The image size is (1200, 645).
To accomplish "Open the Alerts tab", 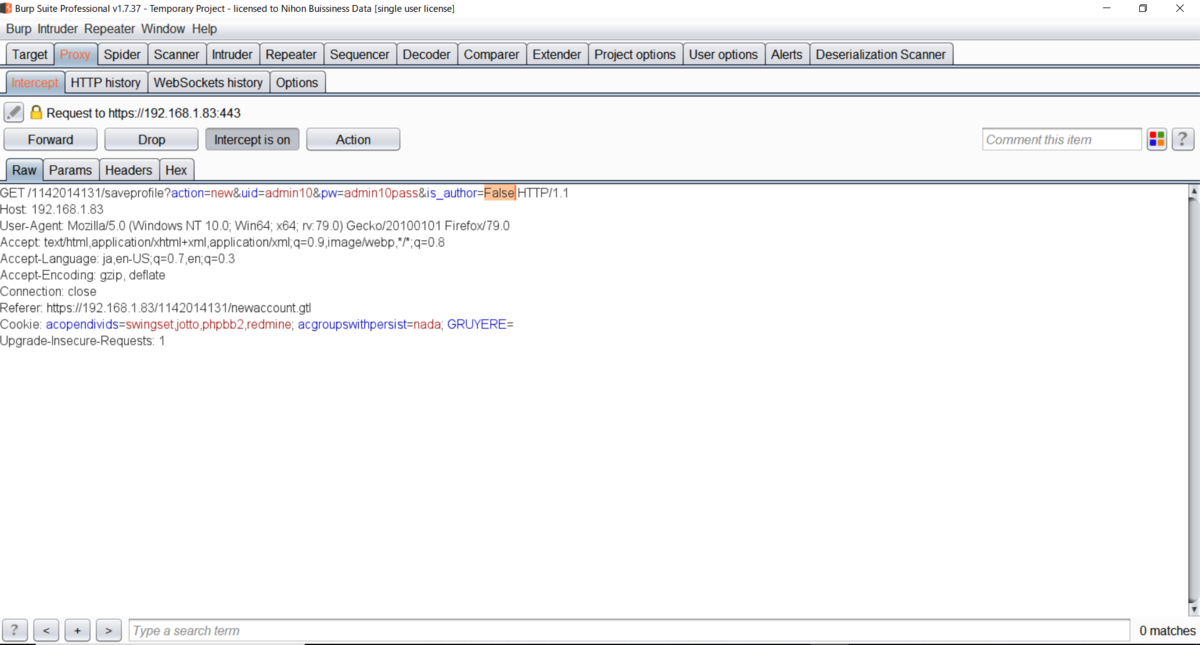I will [787, 54].
